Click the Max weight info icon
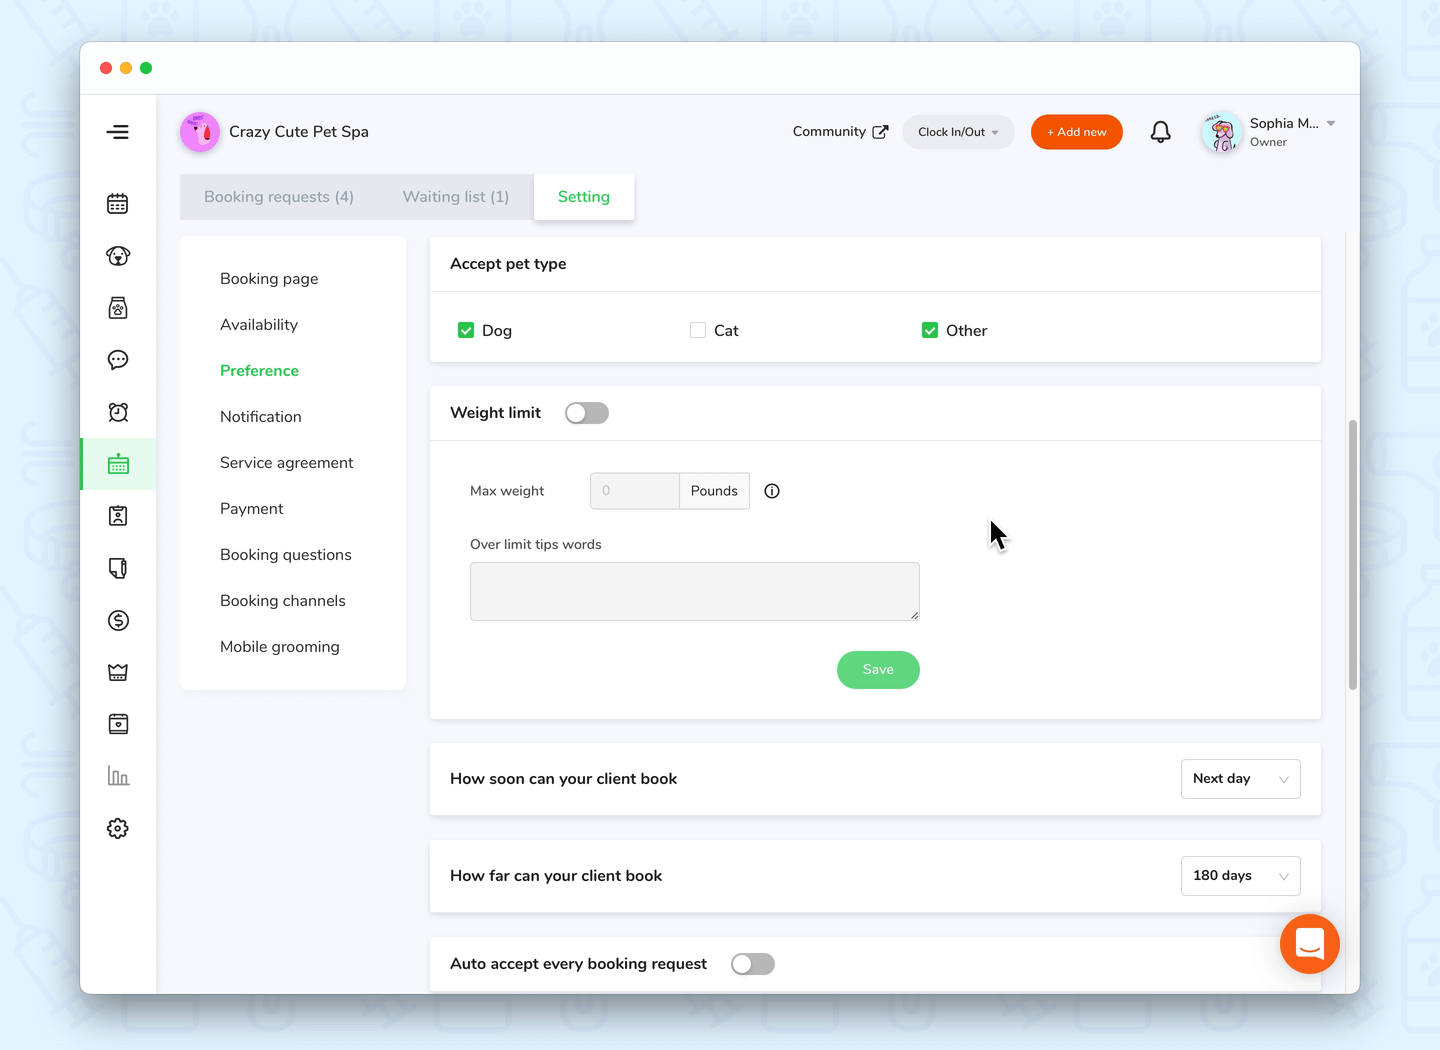This screenshot has width=1440, height=1050. point(772,491)
